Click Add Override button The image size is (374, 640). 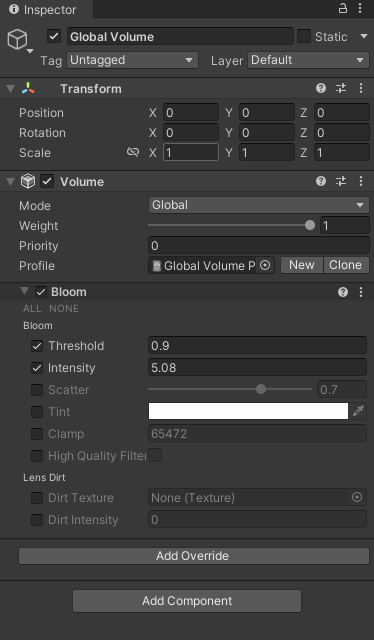pos(194,556)
